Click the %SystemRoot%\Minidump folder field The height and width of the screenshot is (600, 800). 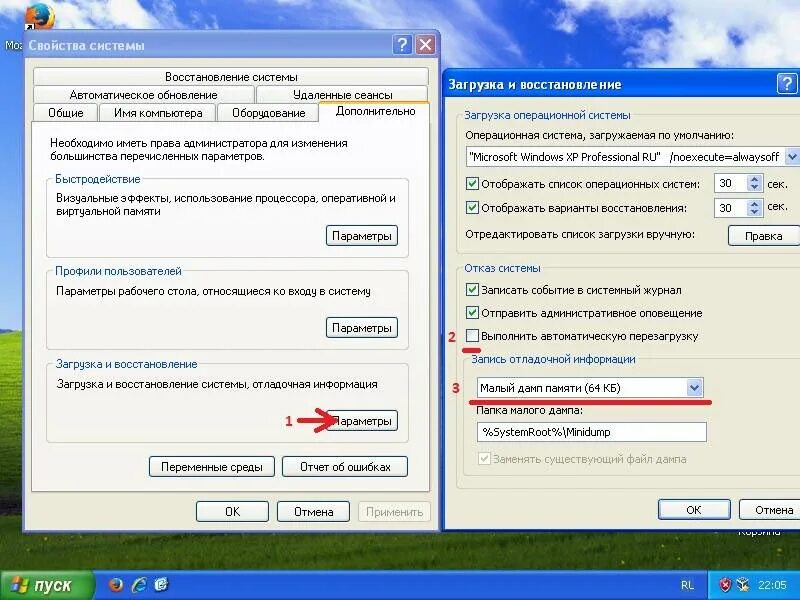point(591,432)
